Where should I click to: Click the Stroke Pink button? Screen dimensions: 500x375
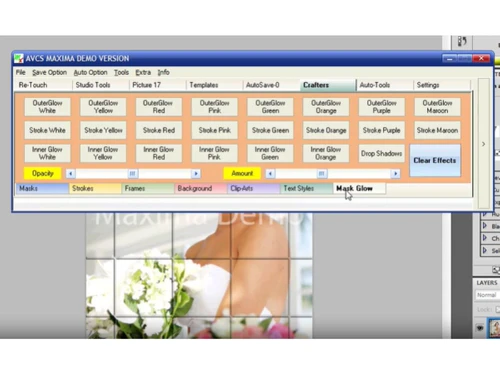[x=214, y=130]
